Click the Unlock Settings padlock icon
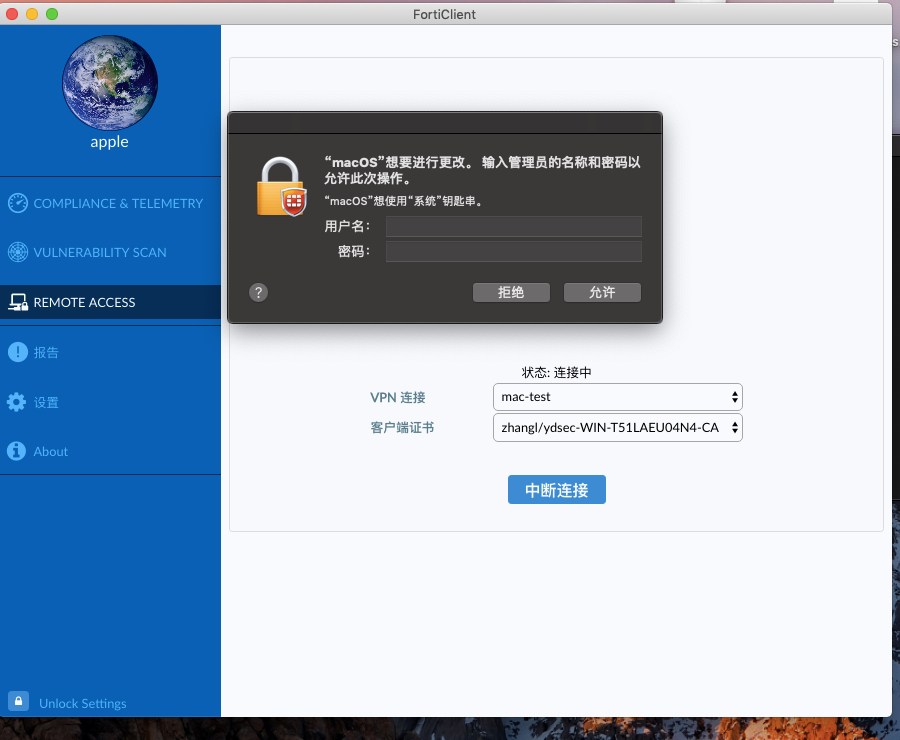The width and height of the screenshot is (900, 740). [18, 702]
